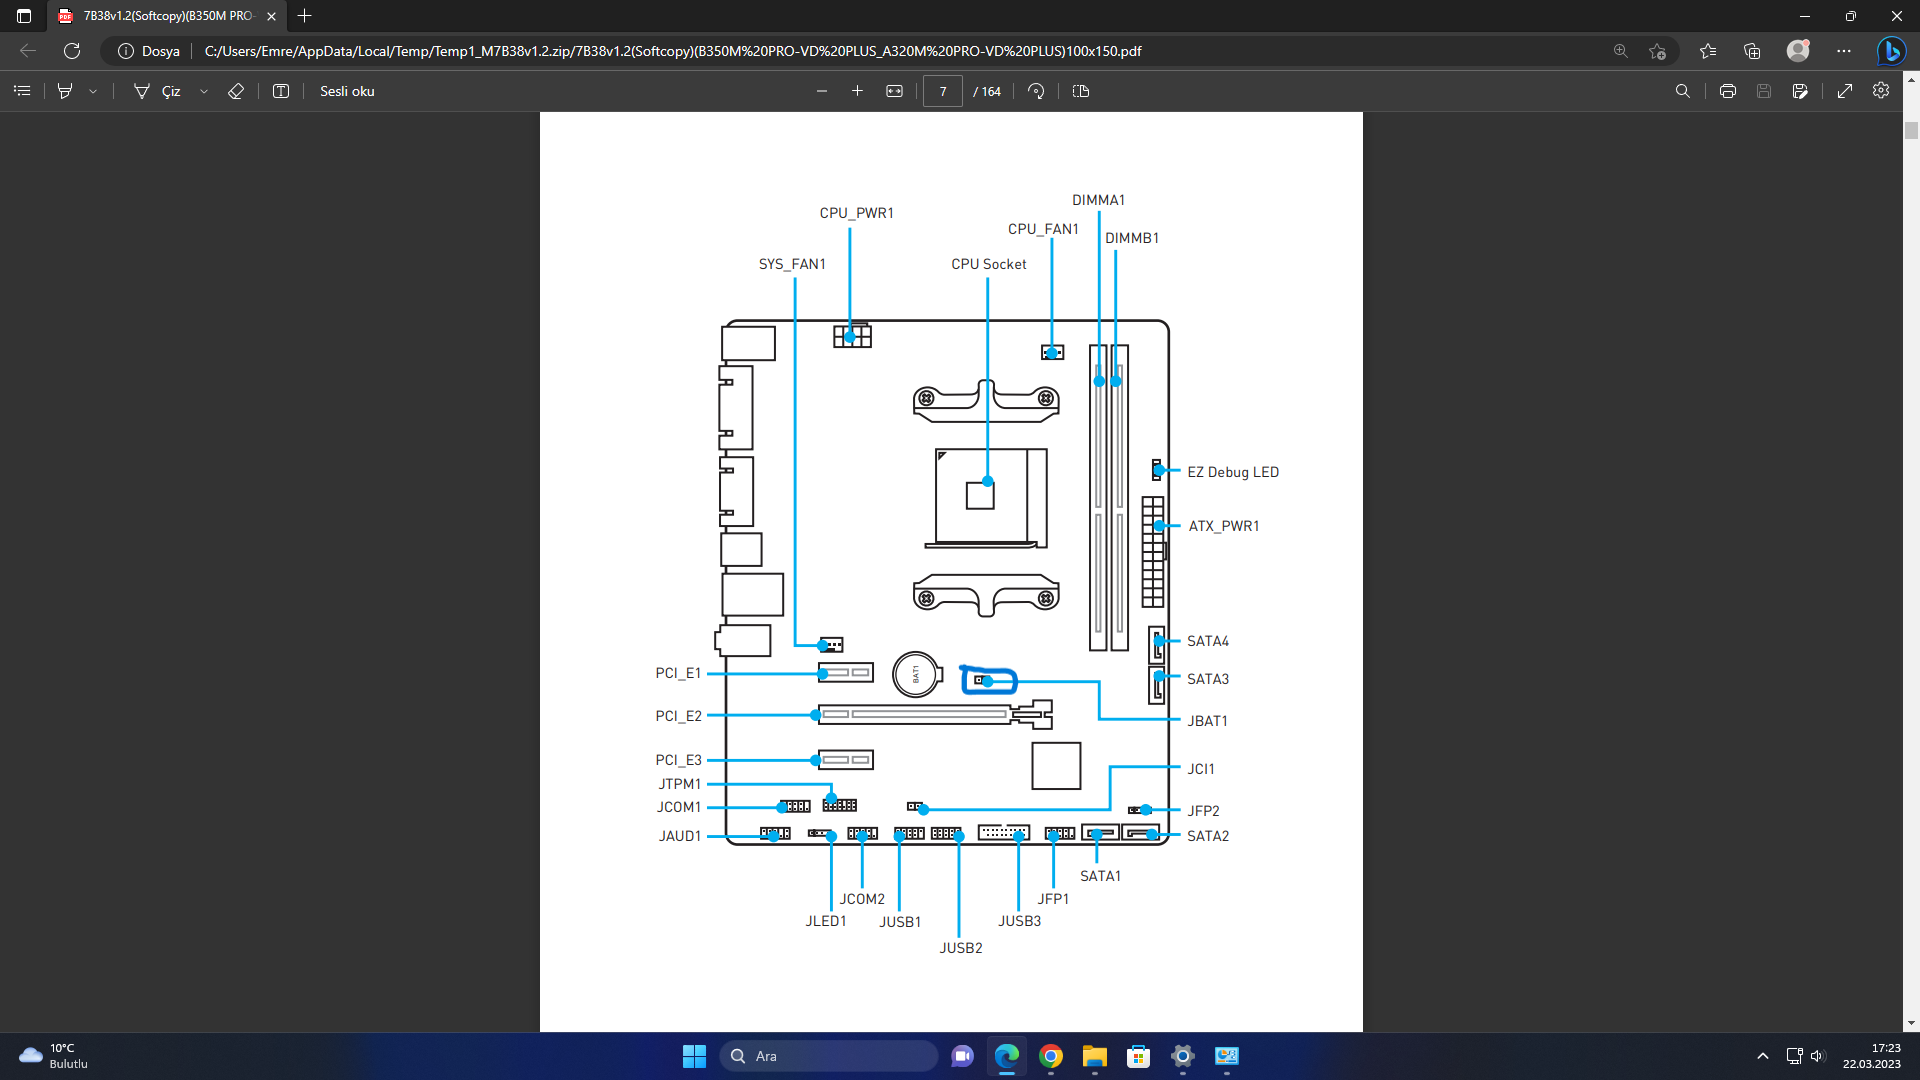Open the Windows Start menu
Image resolution: width=1920 pixels, height=1080 pixels.
pyautogui.click(x=694, y=1056)
